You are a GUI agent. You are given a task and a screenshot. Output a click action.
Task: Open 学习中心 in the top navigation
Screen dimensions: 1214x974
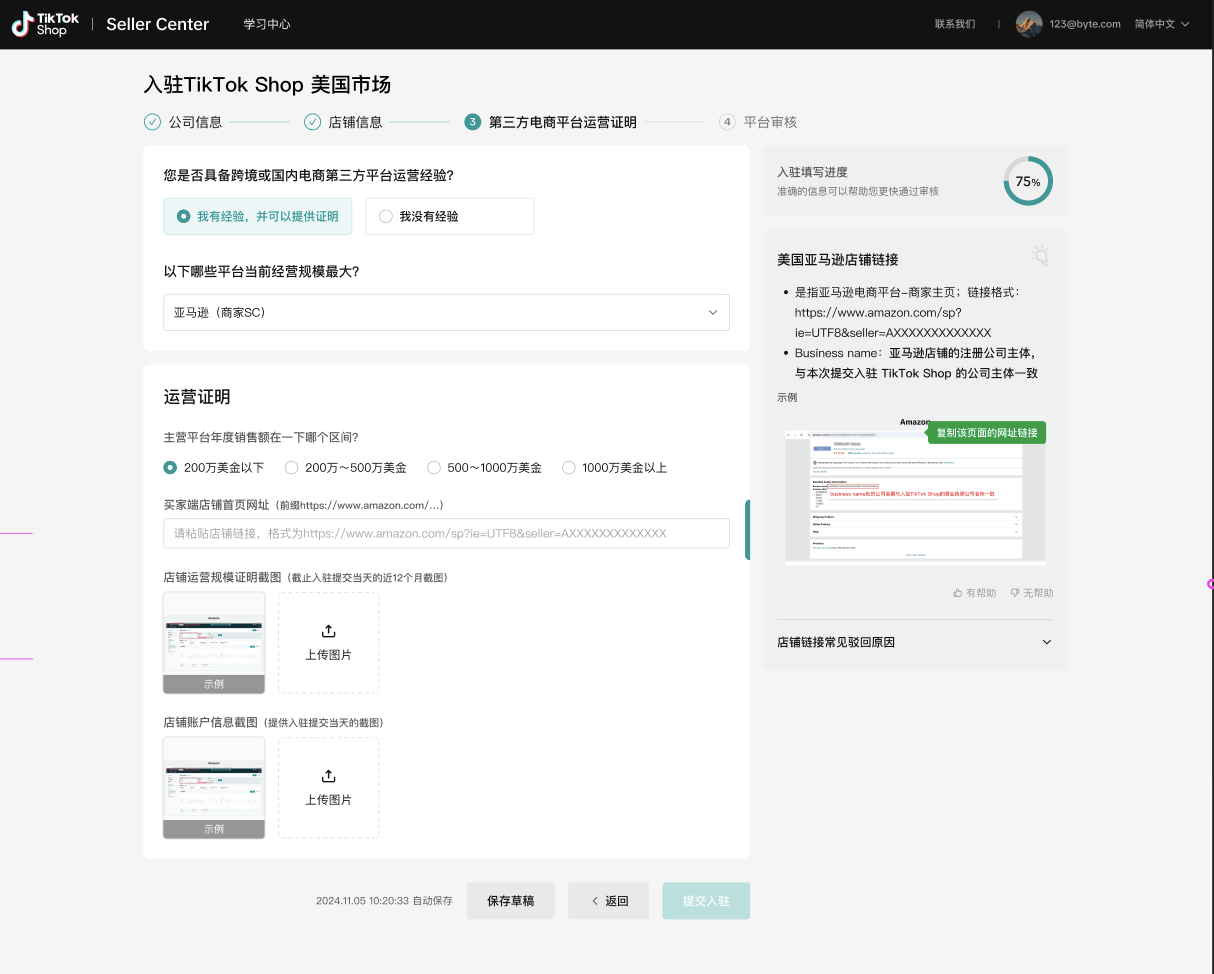[x=266, y=23]
